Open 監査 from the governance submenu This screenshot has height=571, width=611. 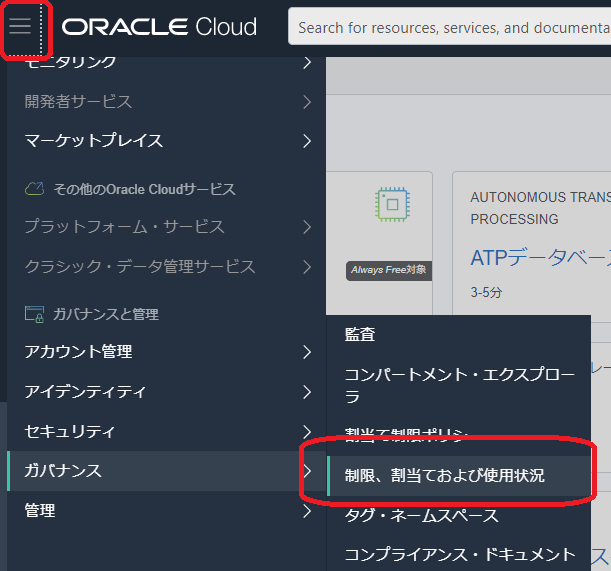[360, 335]
